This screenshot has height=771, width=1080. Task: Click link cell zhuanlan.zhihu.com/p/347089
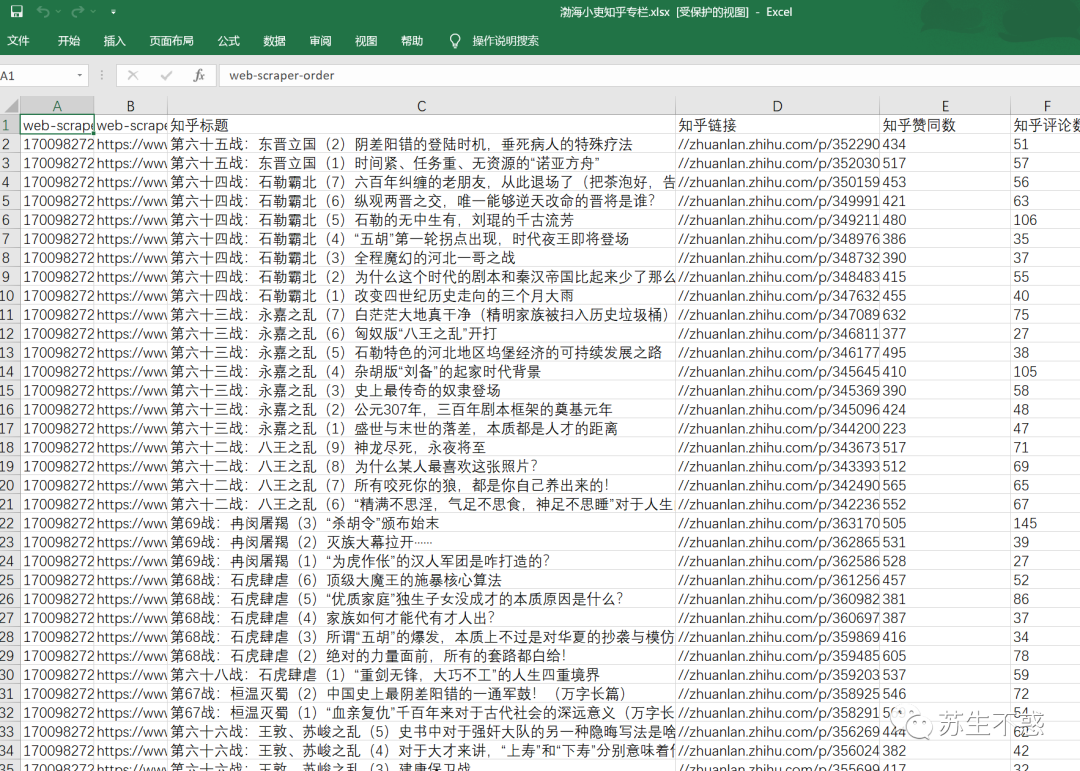click(x=778, y=315)
